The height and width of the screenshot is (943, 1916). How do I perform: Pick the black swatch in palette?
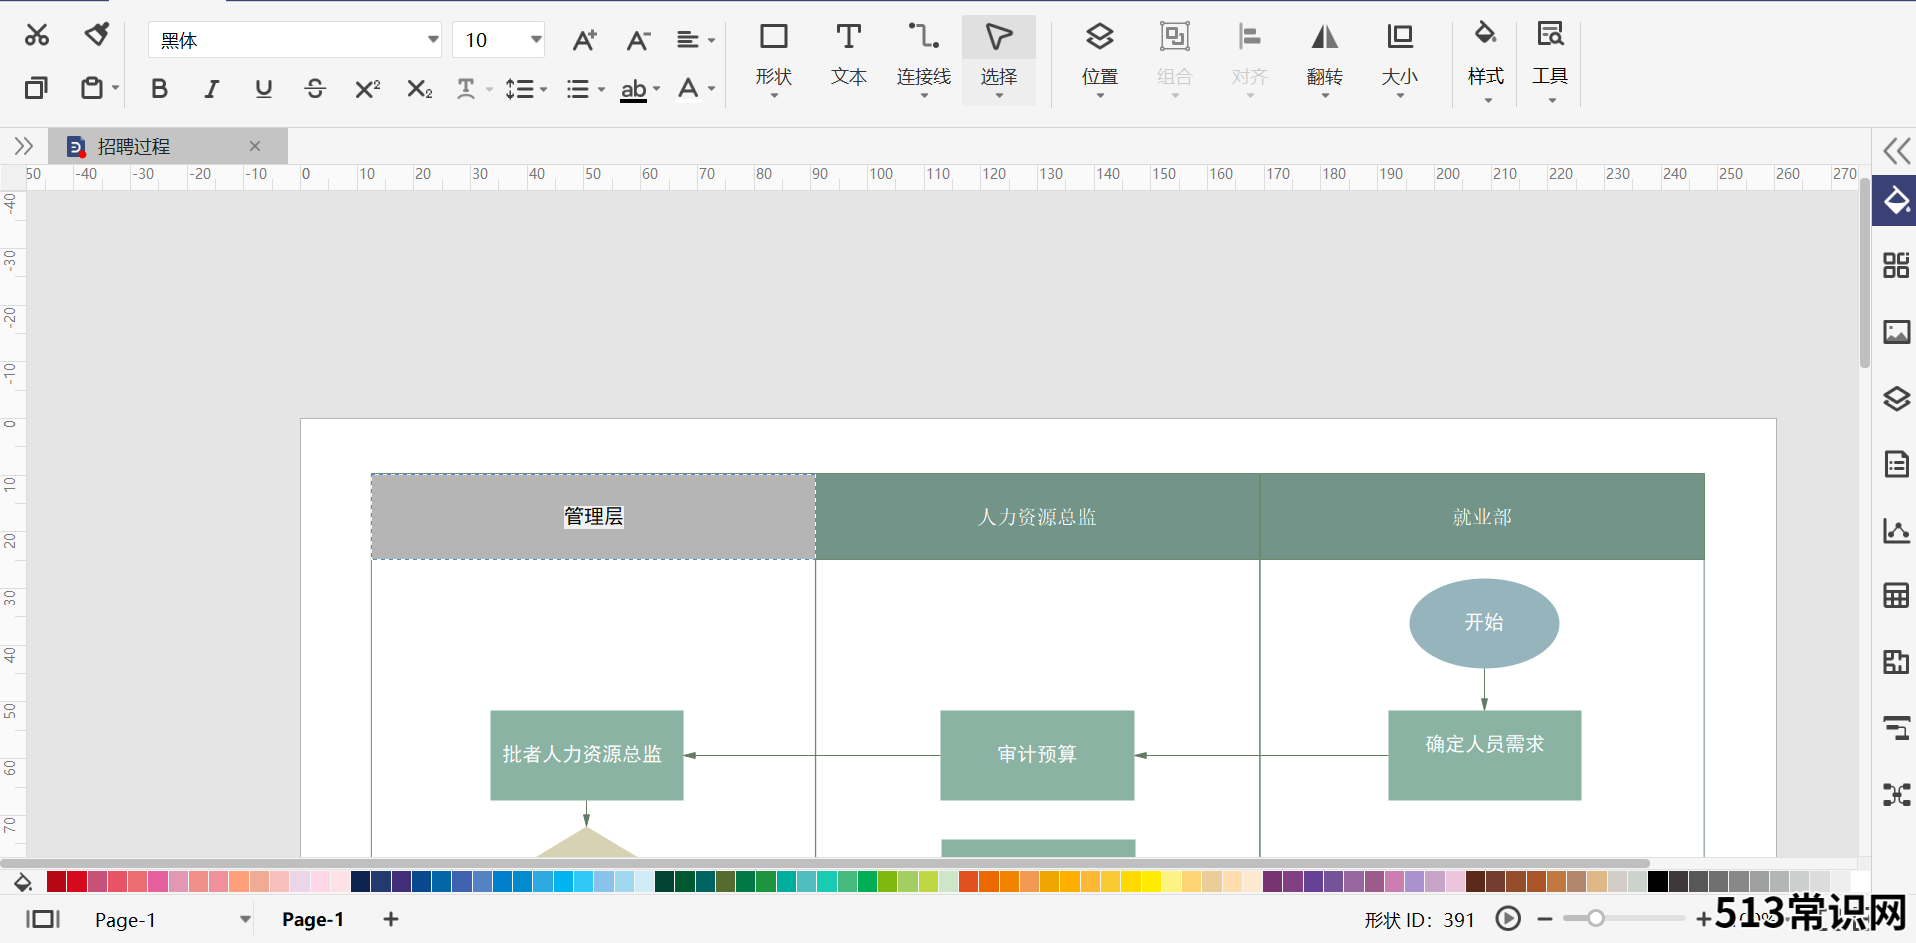[x=1657, y=881]
